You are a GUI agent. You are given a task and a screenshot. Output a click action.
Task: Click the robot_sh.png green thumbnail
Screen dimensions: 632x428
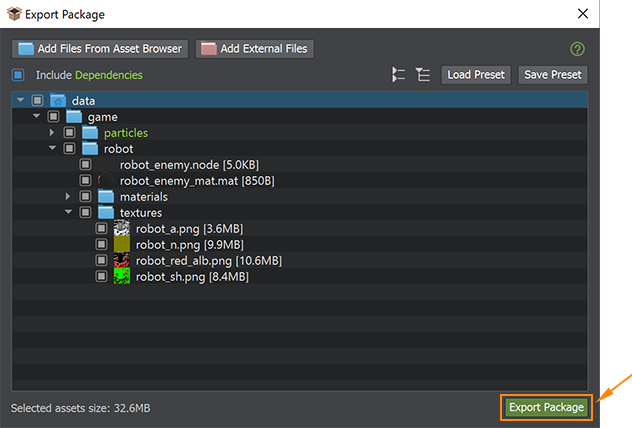[x=122, y=276]
